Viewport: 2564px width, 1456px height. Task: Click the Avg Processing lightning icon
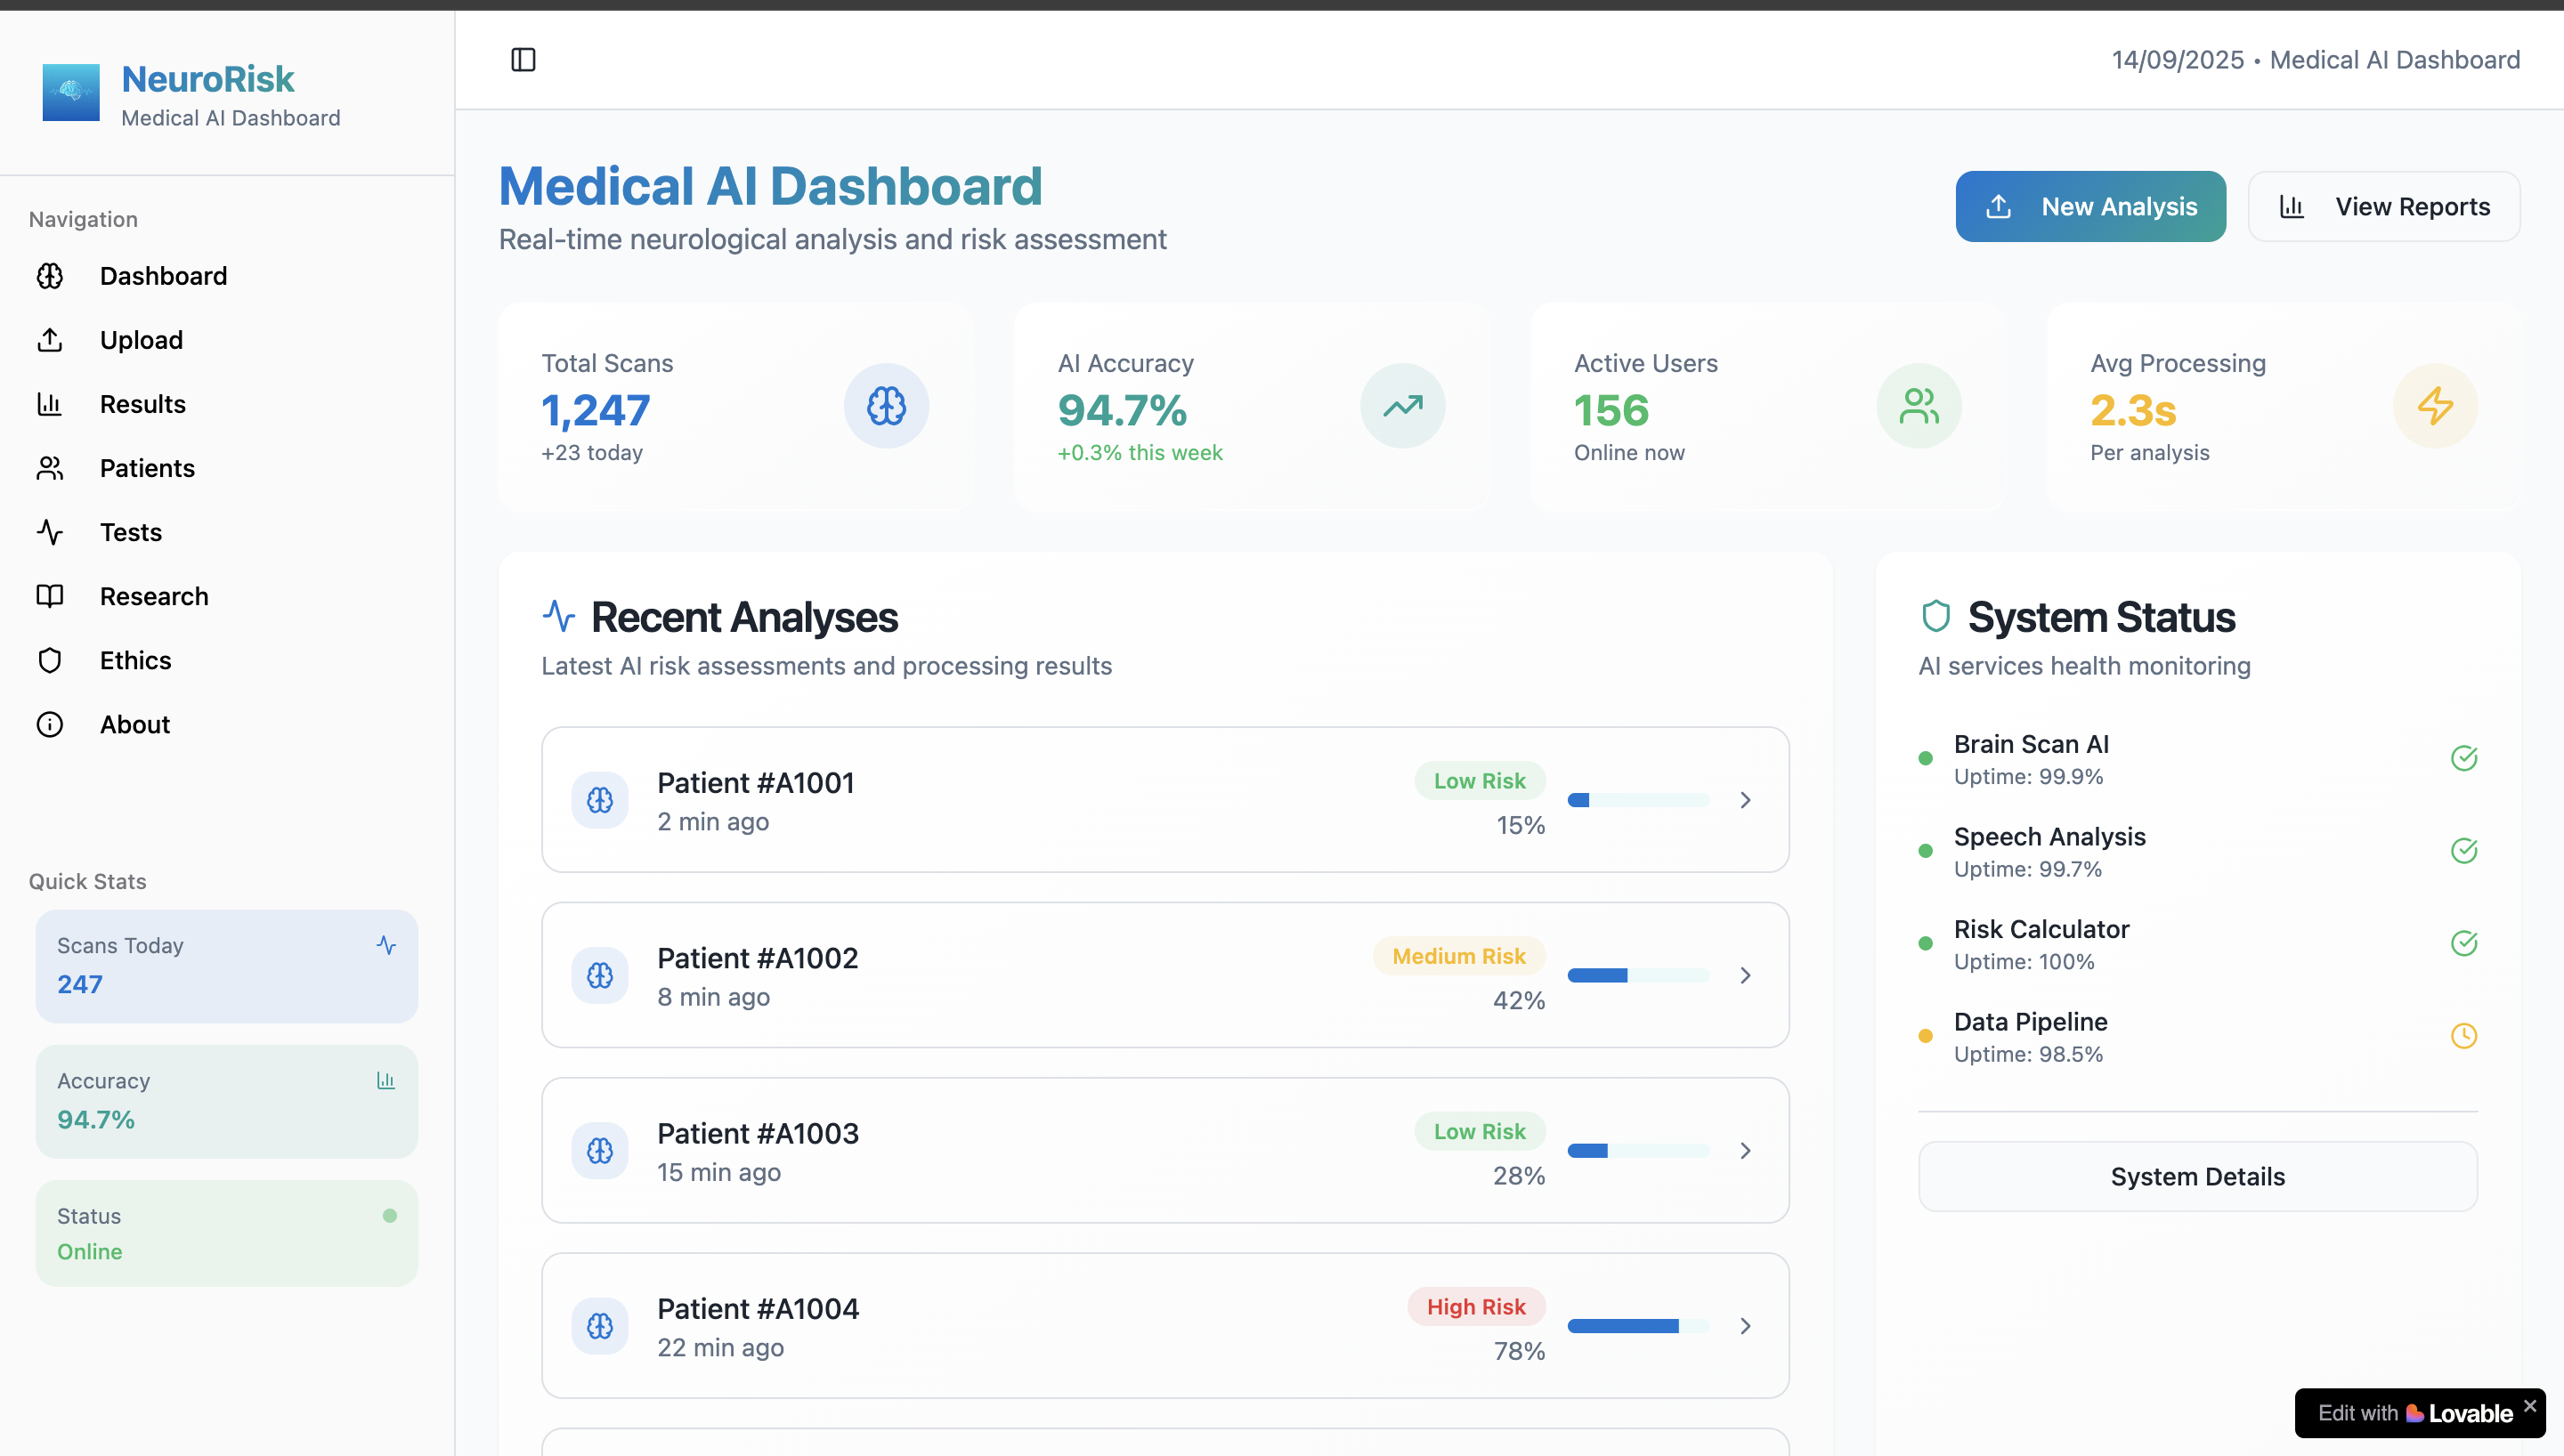pos(2435,406)
